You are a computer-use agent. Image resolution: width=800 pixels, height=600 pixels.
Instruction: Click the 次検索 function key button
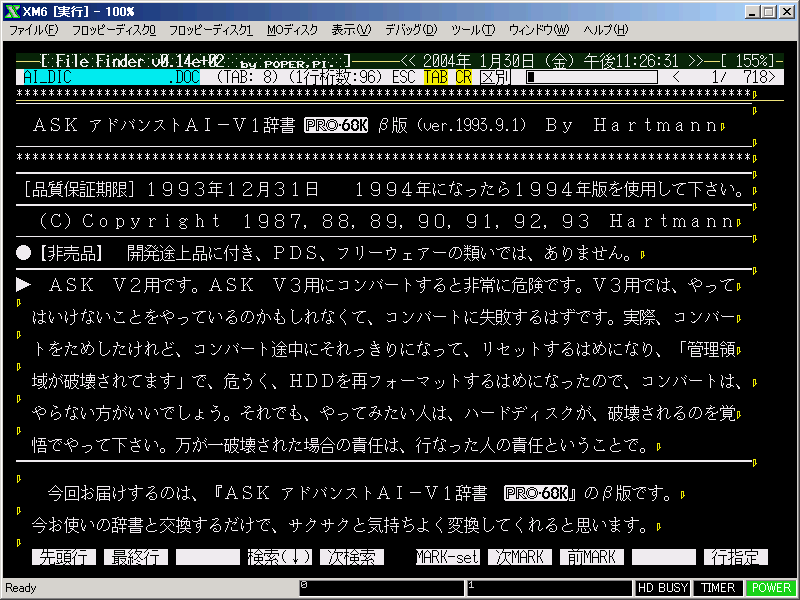[352, 557]
